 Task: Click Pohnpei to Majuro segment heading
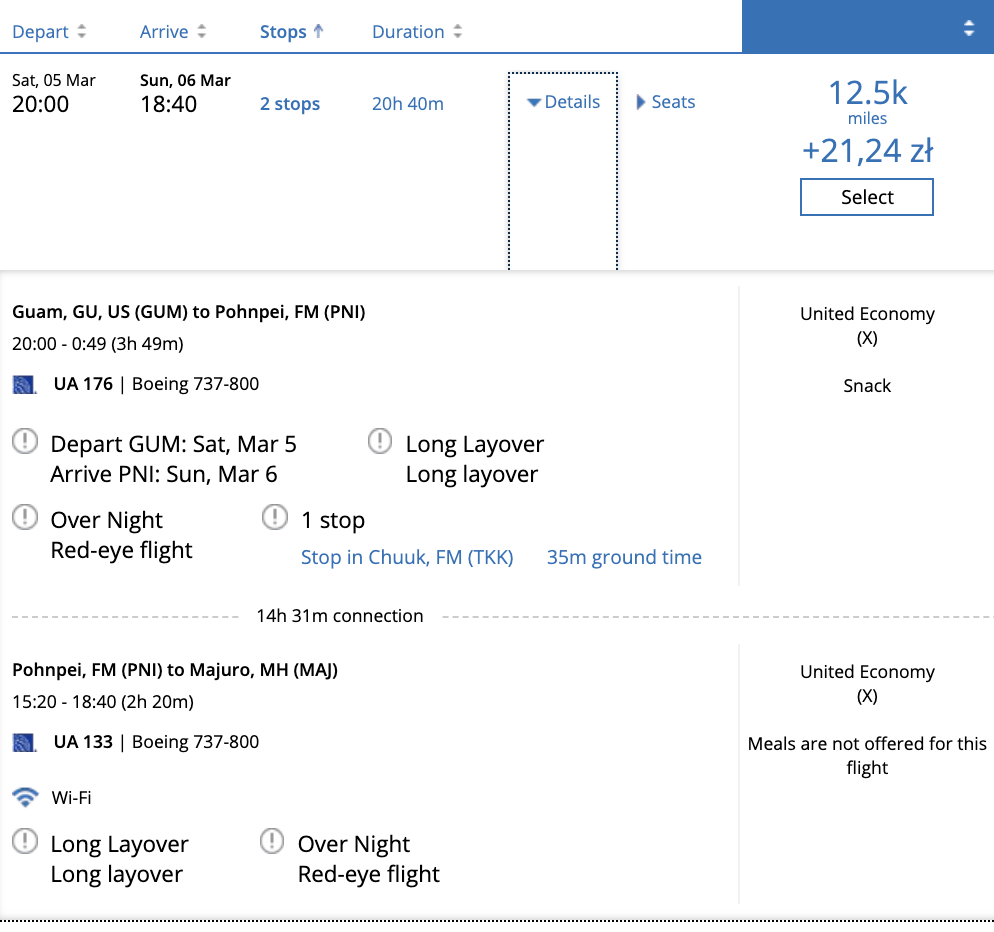[175, 670]
